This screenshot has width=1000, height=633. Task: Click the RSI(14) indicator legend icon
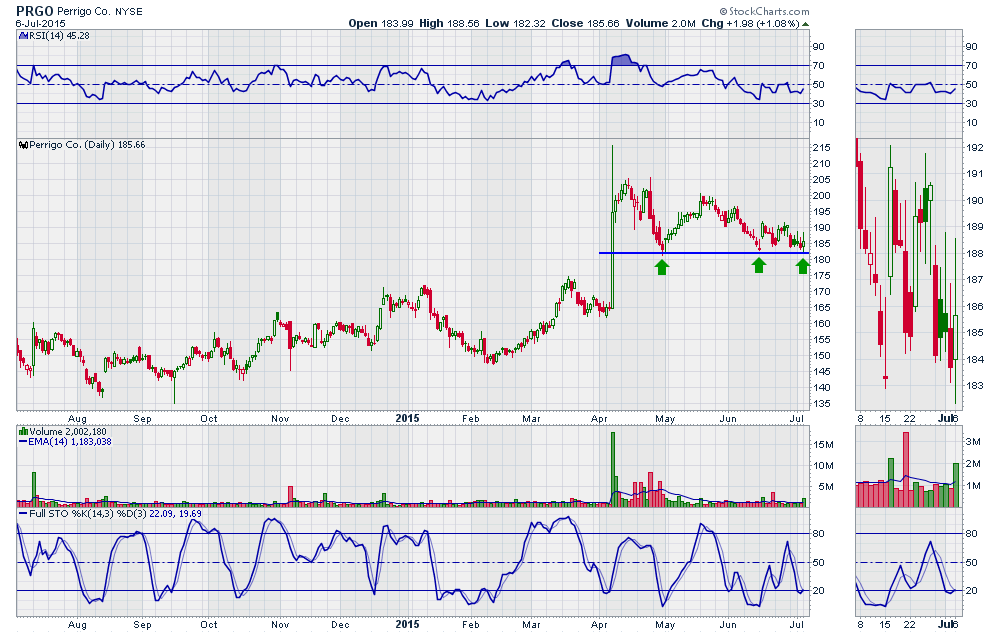(x=22, y=36)
